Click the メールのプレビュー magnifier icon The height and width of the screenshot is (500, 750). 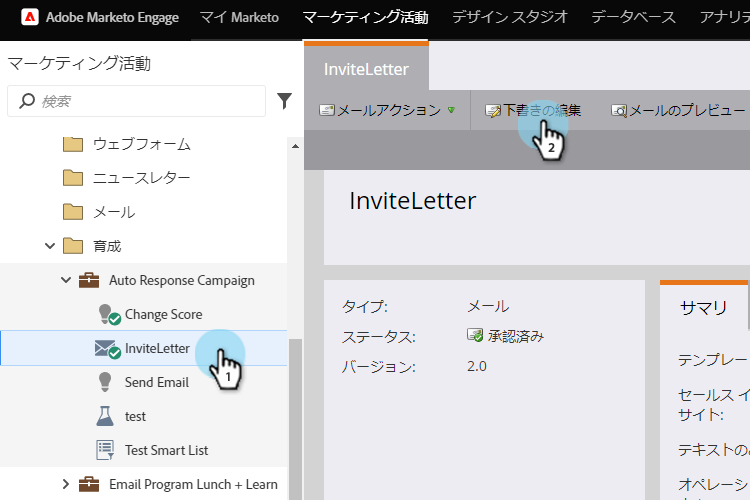(619, 111)
